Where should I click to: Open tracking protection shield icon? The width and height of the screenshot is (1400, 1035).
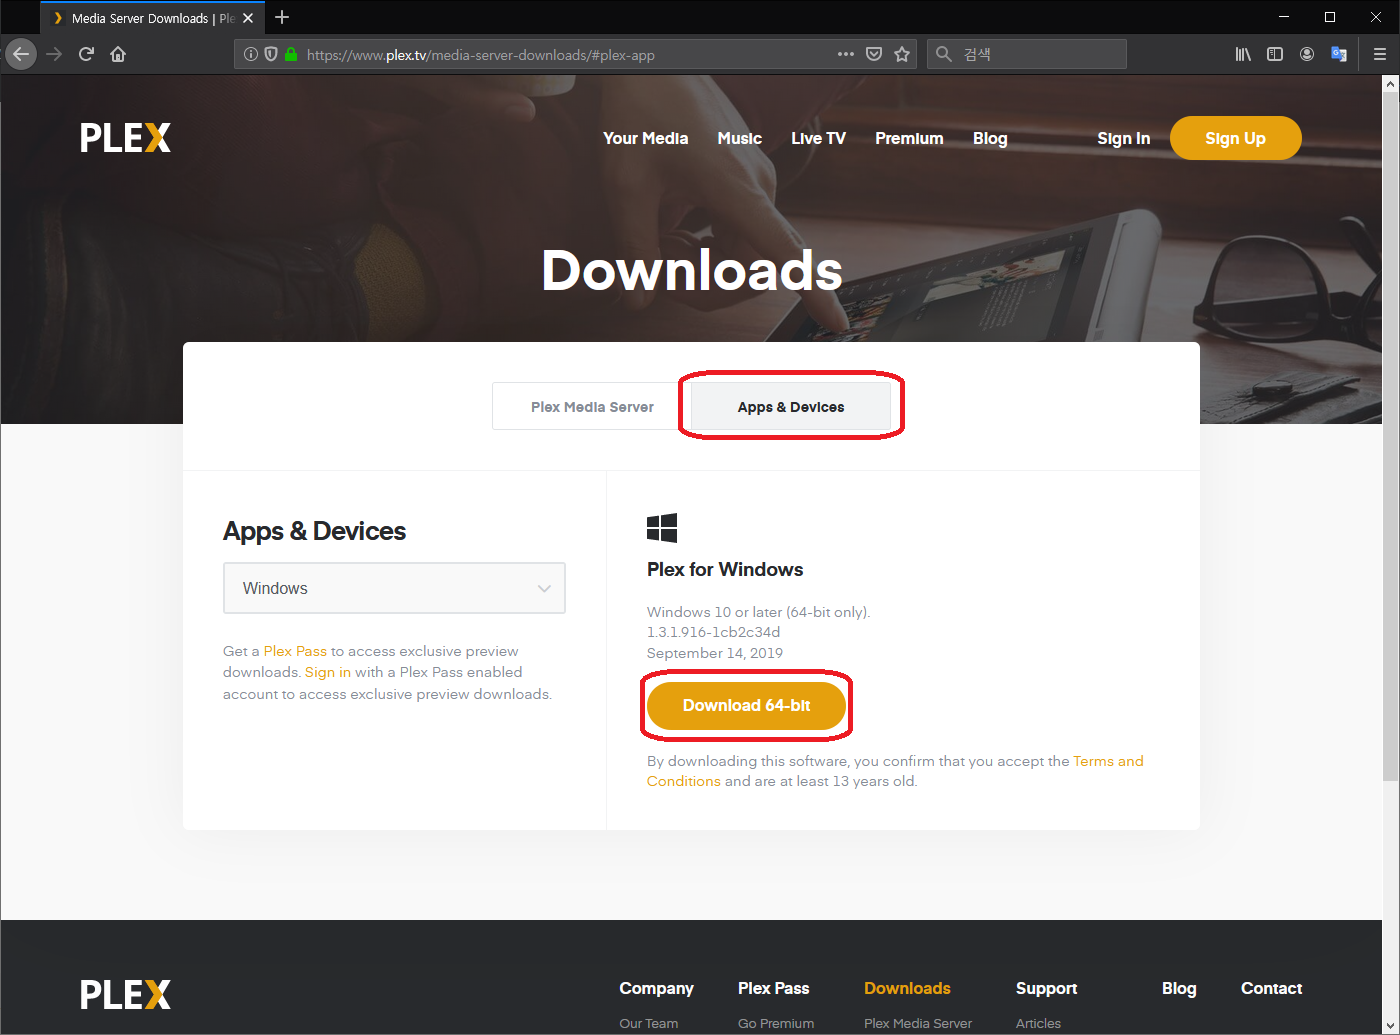coord(270,54)
